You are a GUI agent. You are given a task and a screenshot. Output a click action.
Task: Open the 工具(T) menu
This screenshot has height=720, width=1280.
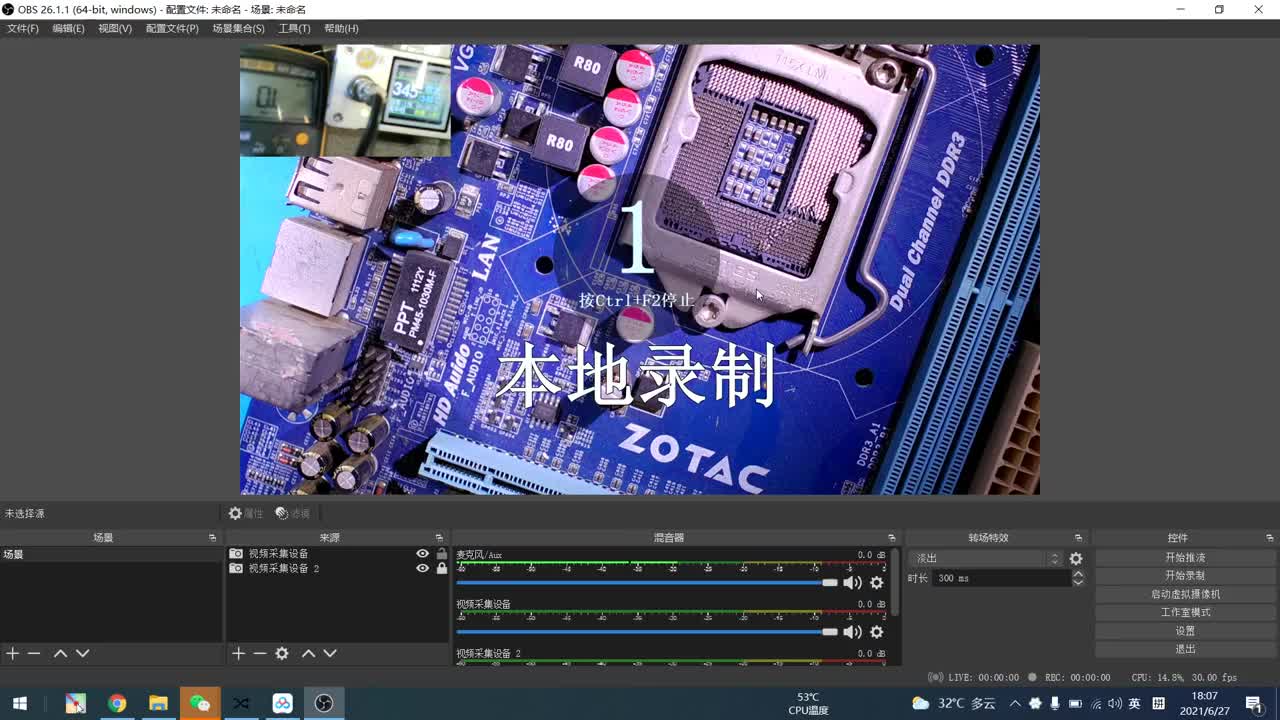click(294, 28)
